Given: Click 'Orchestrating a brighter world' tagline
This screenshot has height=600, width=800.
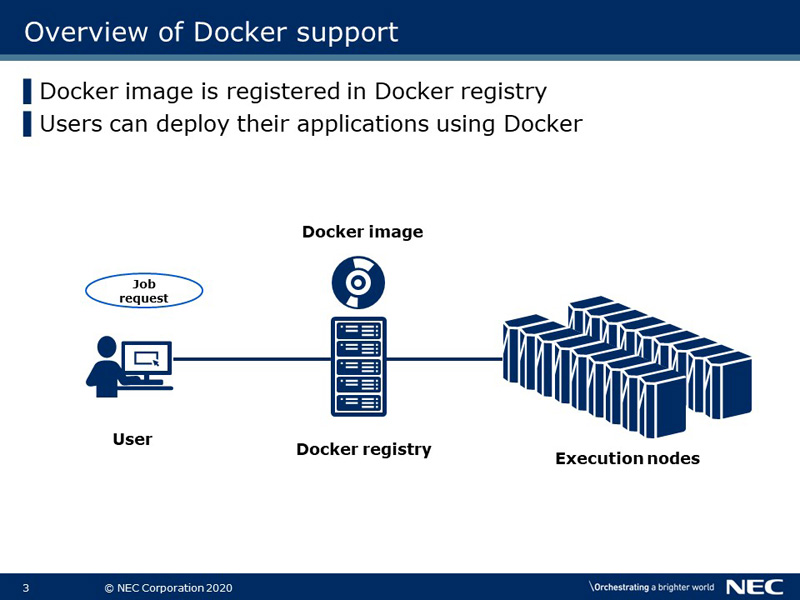Looking at the screenshot, I should point(652,587).
